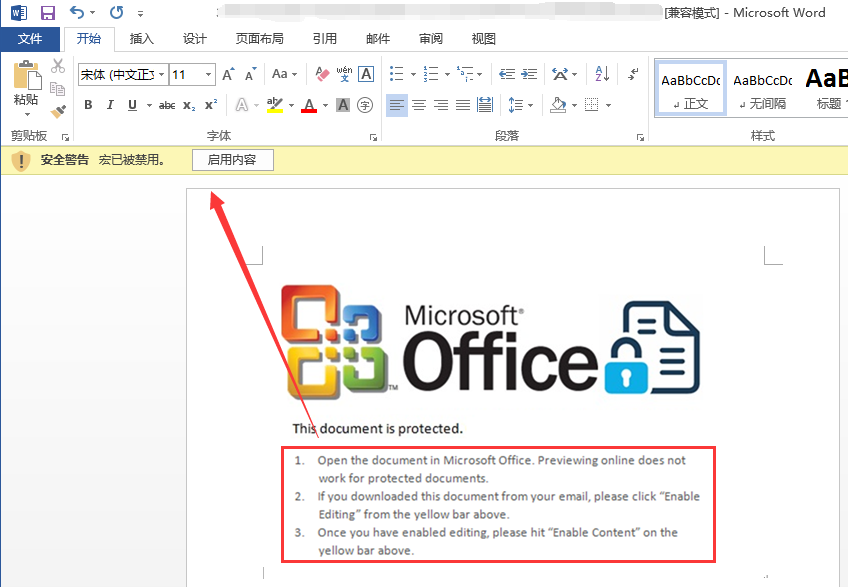Apply red font color

[x=309, y=105]
